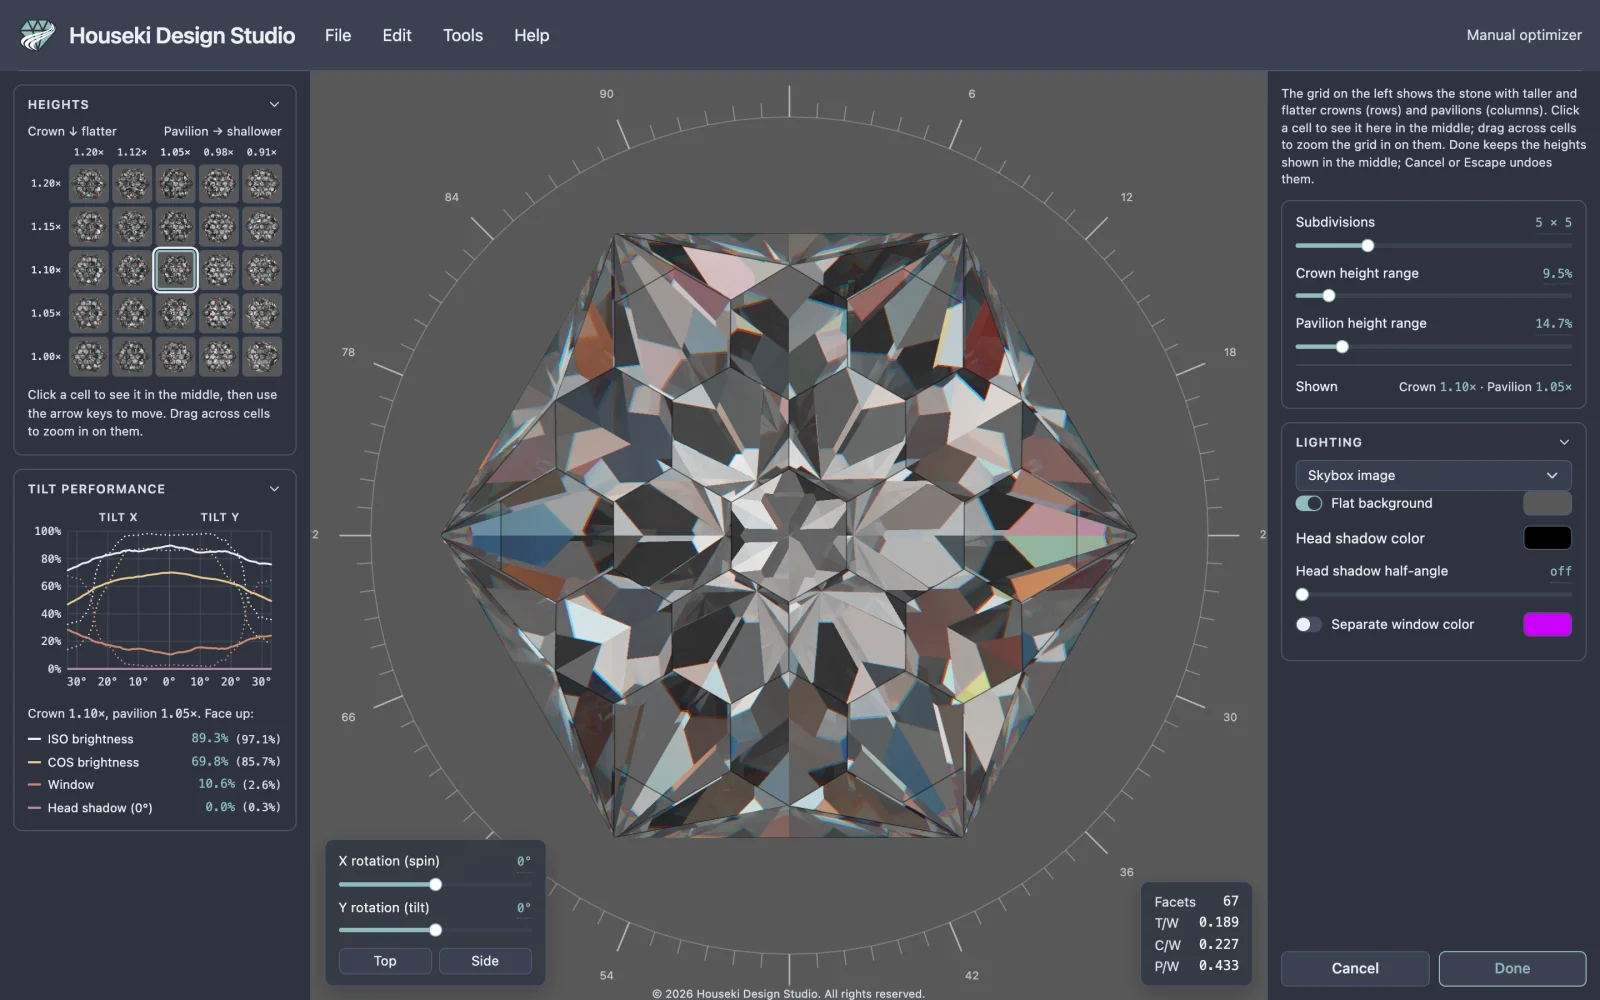This screenshot has width=1600, height=1000.
Task: Click the X rotation 0° value field
Action: 524,861
